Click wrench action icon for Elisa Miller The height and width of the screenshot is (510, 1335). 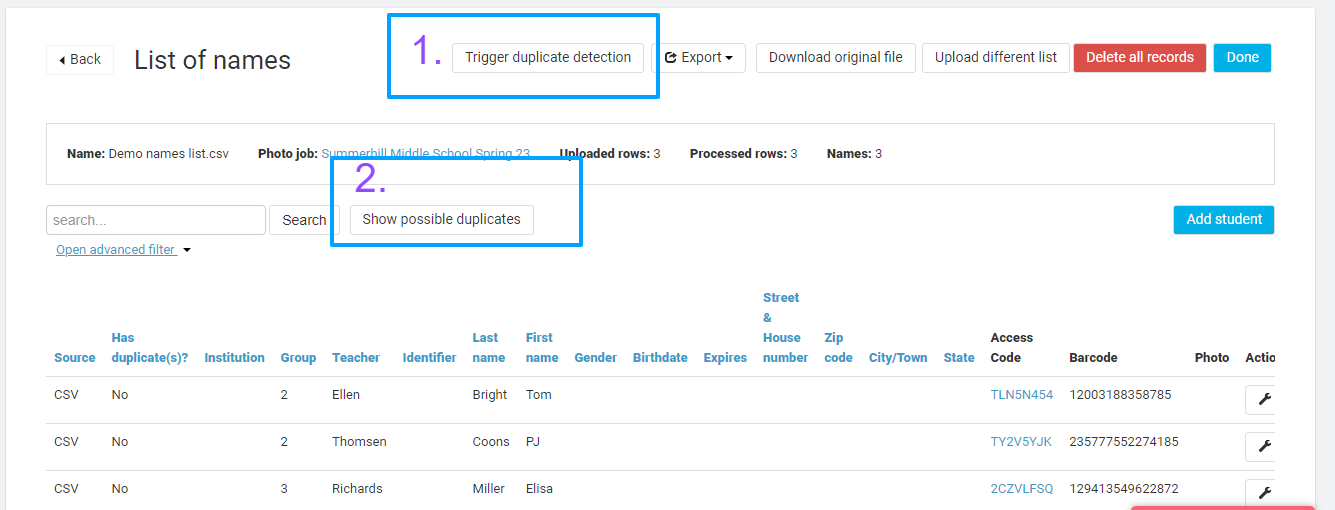(1262, 493)
